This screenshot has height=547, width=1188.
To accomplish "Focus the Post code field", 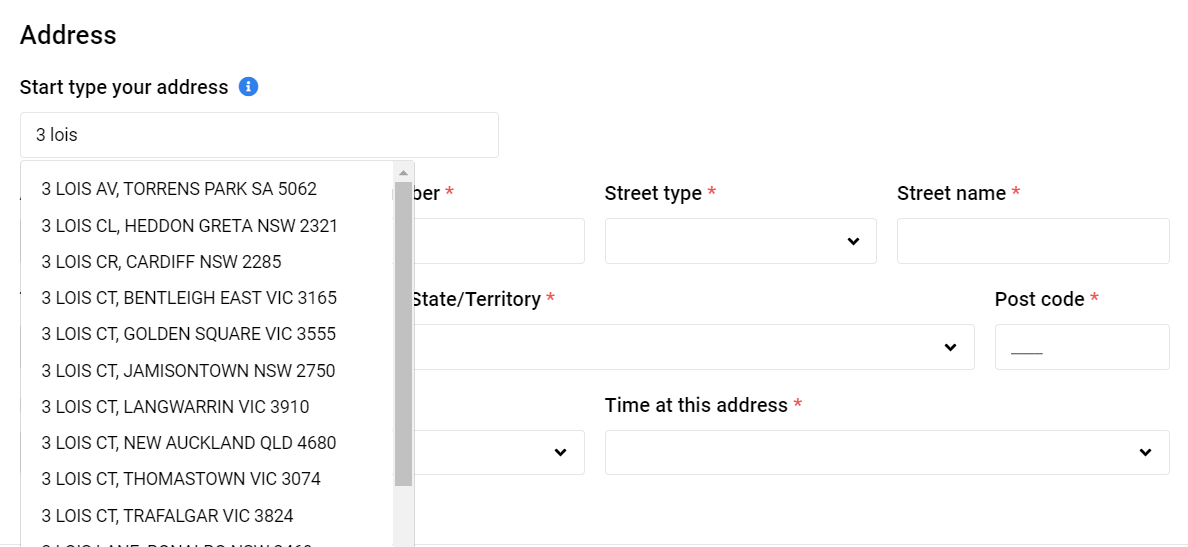I will coord(1081,347).
